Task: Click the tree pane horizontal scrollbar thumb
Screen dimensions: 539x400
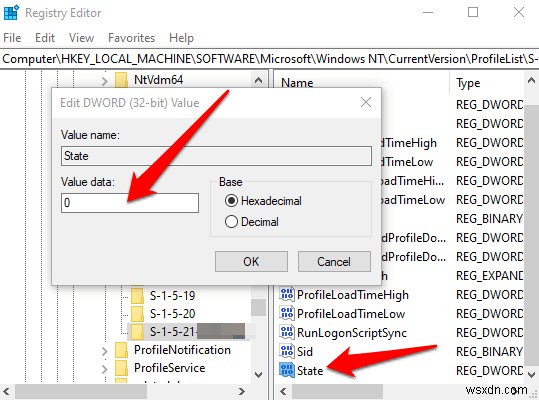Action: [81, 391]
